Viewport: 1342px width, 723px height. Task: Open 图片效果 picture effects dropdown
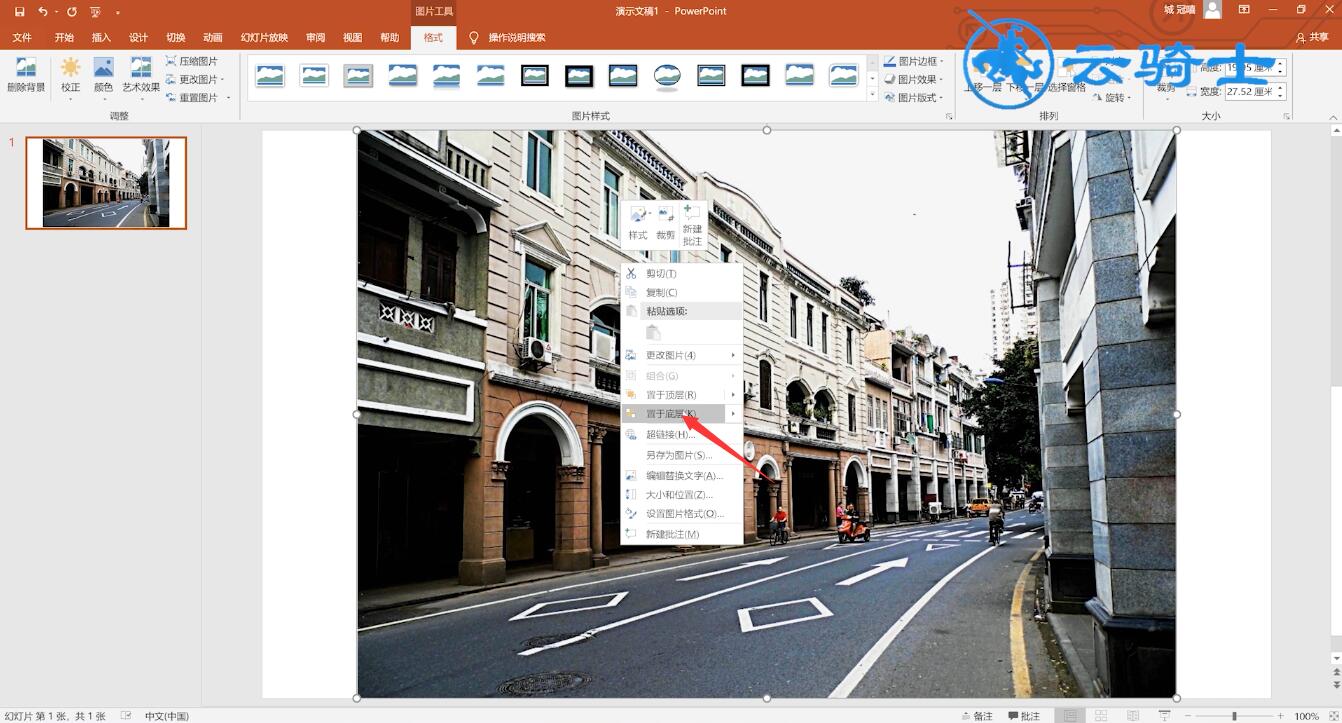click(x=914, y=79)
